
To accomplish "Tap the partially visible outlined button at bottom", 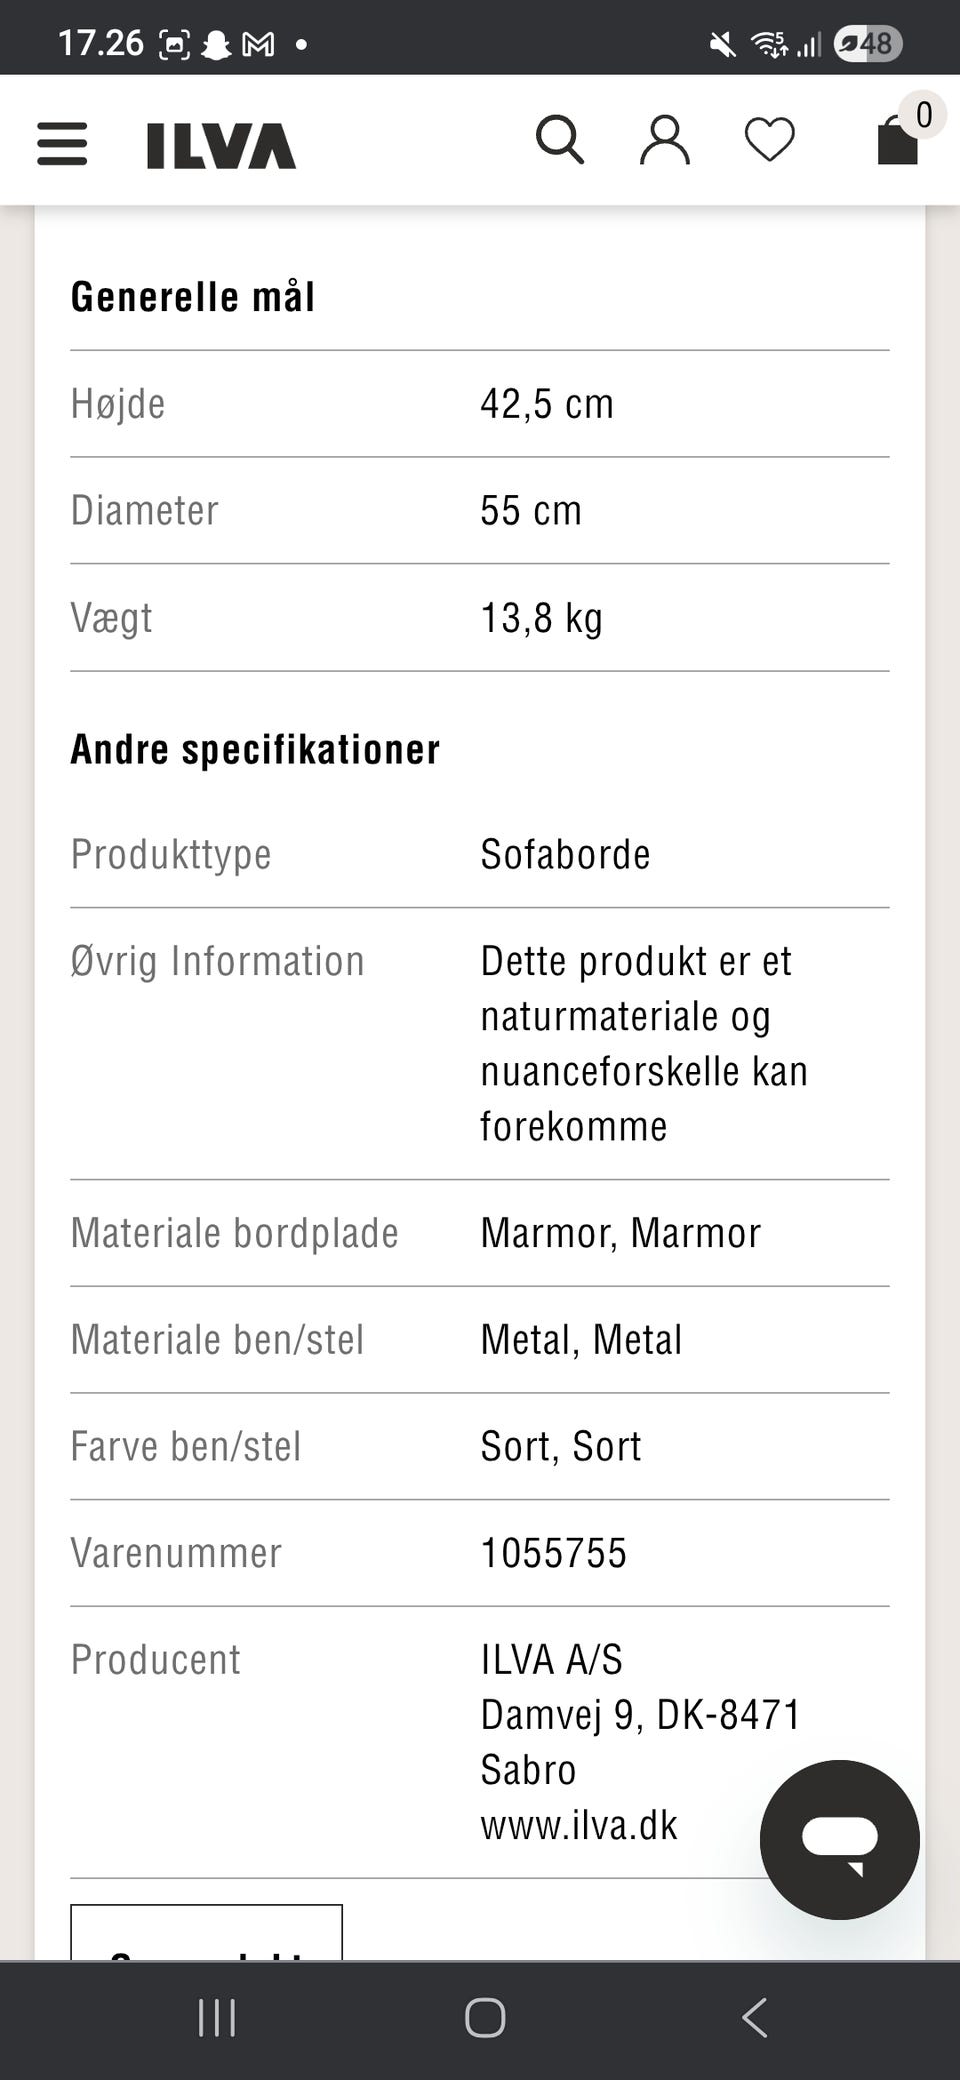I will click(x=206, y=1933).
